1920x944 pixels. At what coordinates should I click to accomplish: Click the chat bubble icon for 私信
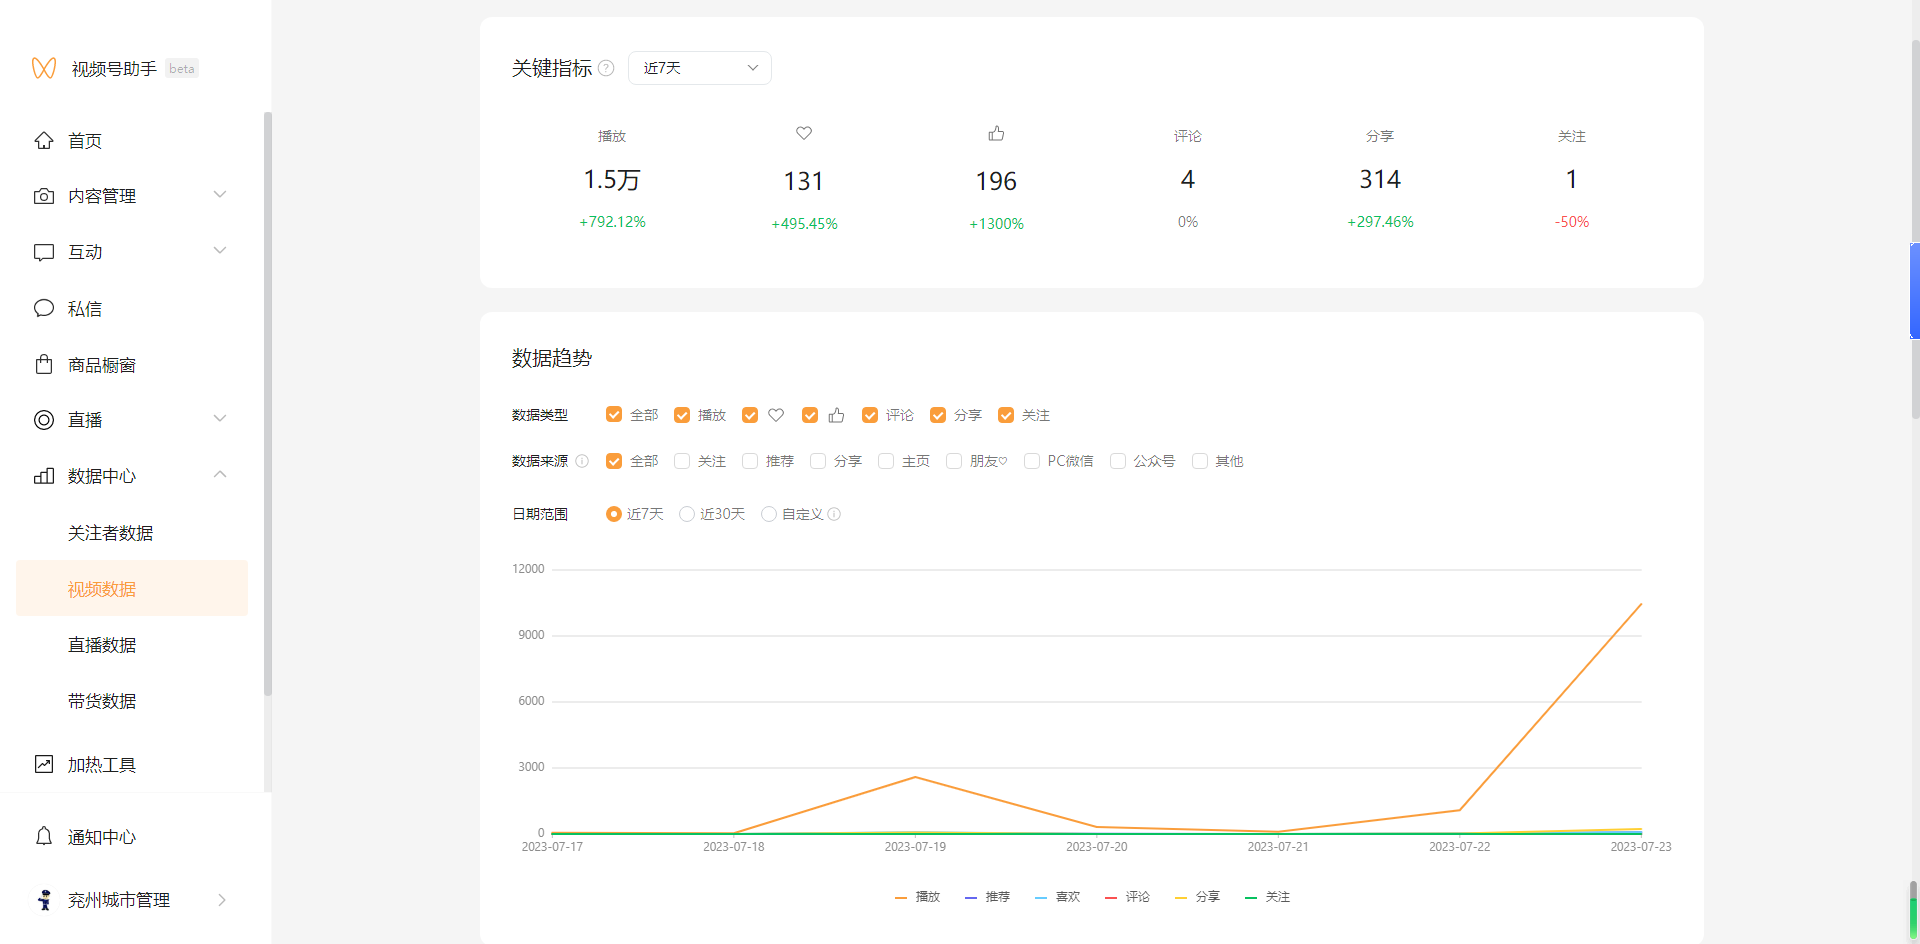point(44,308)
